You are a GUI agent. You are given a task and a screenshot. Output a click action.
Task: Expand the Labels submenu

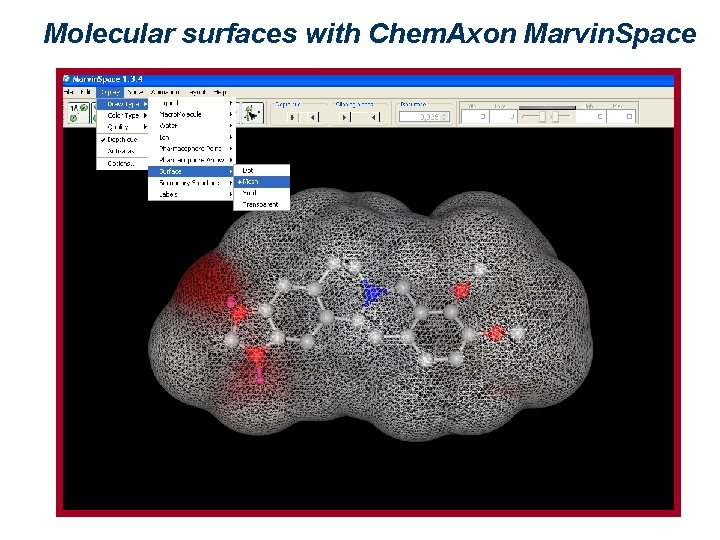pyautogui.click(x=191, y=194)
